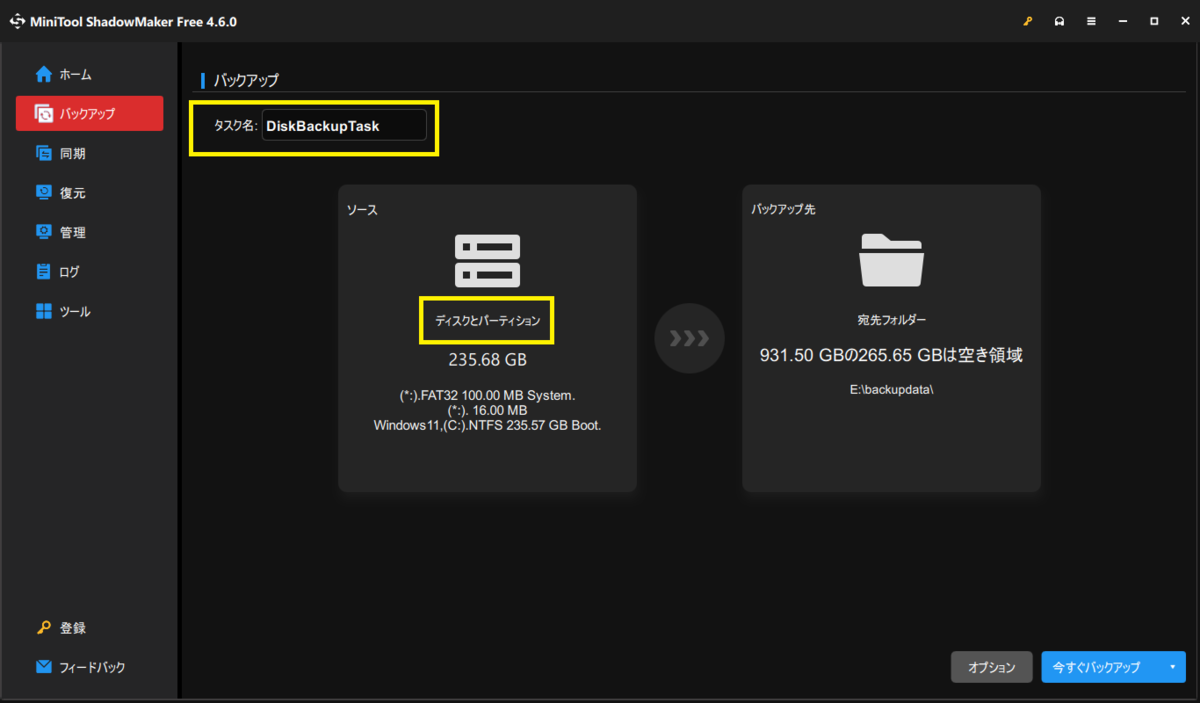Viewport: 1200px width, 703px height.
Task: Click the 今すぐバックアップ button
Action: pos(1099,667)
